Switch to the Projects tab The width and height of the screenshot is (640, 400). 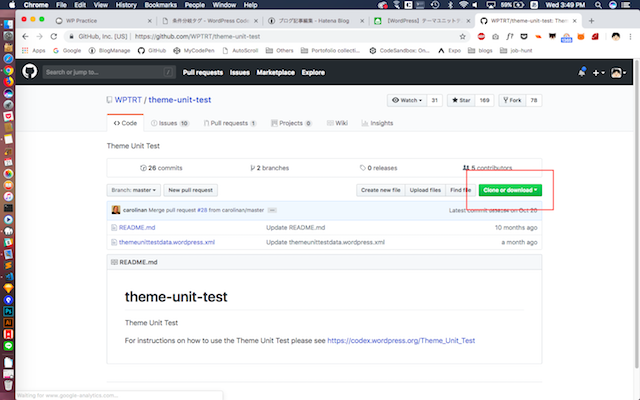click(x=291, y=123)
